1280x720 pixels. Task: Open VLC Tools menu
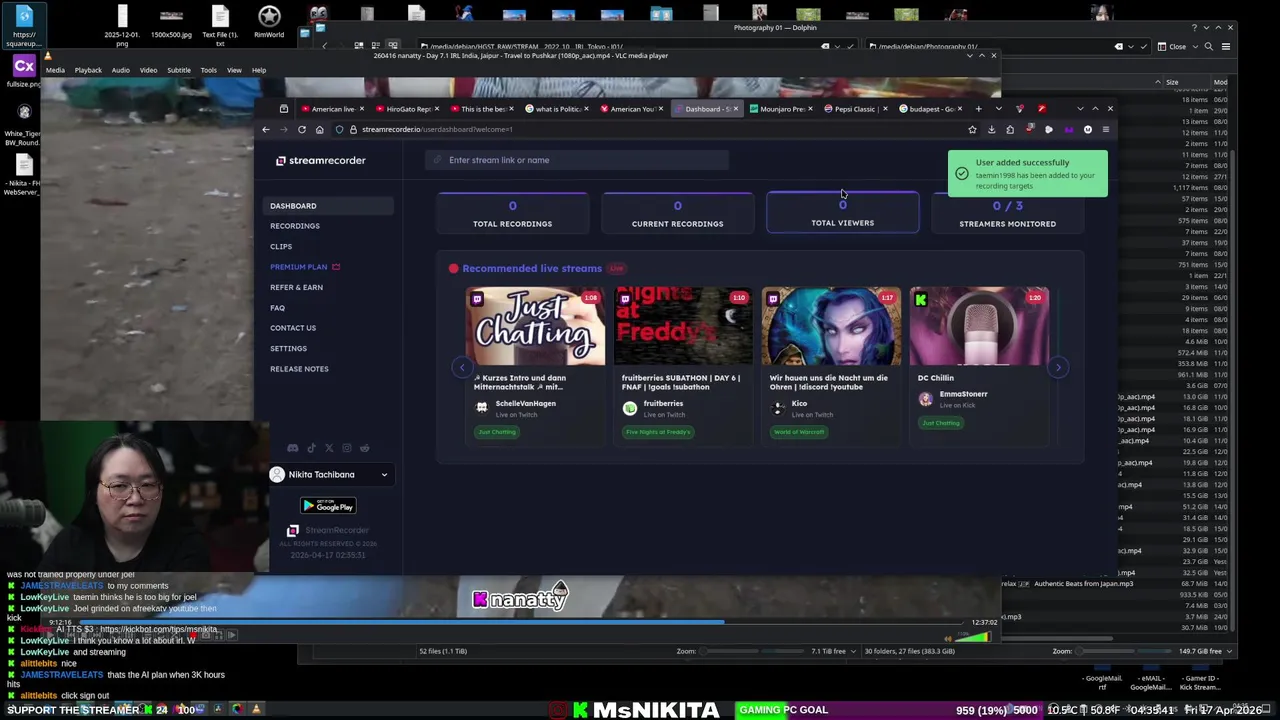tap(208, 70)
